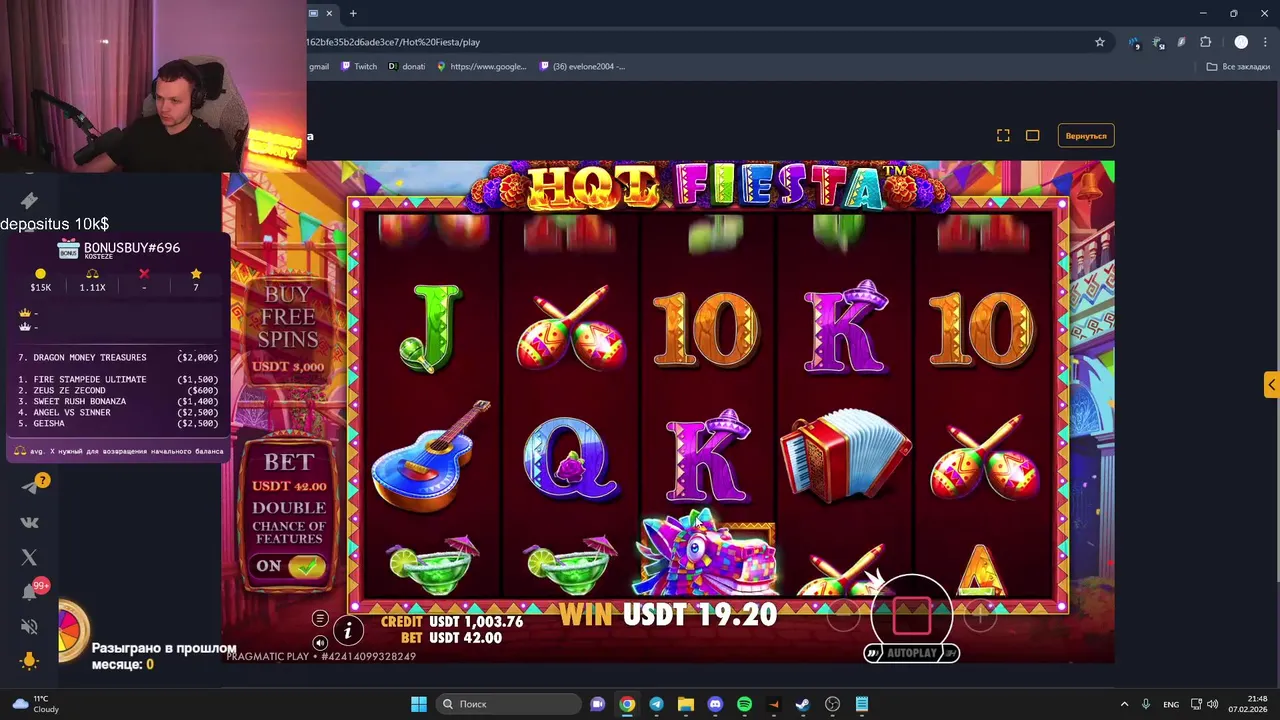Image resolution: width=1280 pixels, height=720 pixels.
Task: Open Windows Start menu
Action: pos(419,704)
